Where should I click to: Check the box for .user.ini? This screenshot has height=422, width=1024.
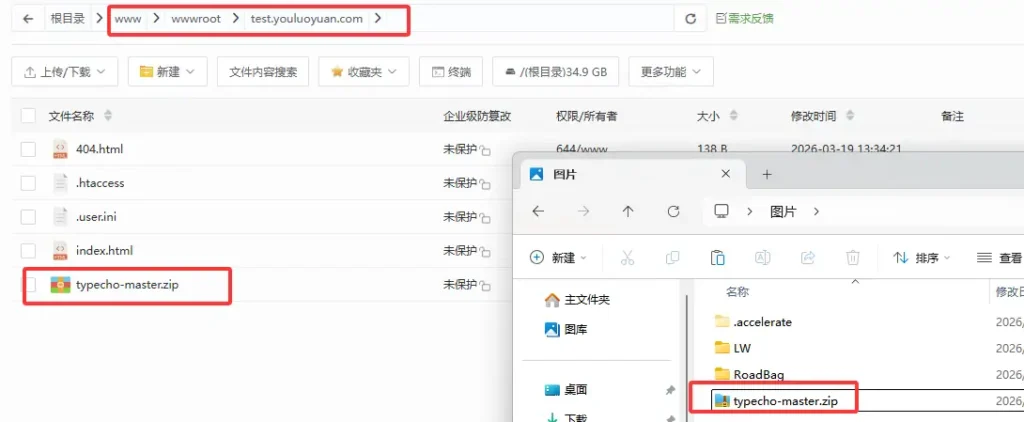point(28,217)
